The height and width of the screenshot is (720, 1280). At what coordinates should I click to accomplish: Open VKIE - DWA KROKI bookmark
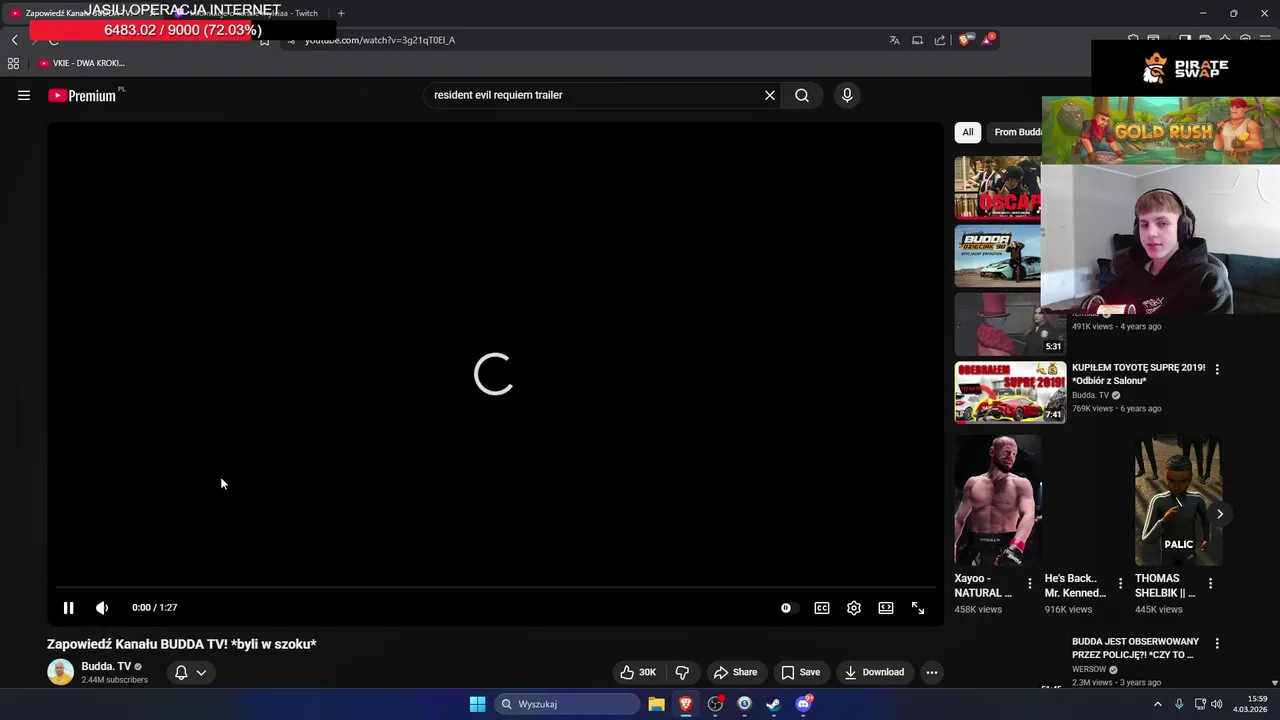point(82,63)
